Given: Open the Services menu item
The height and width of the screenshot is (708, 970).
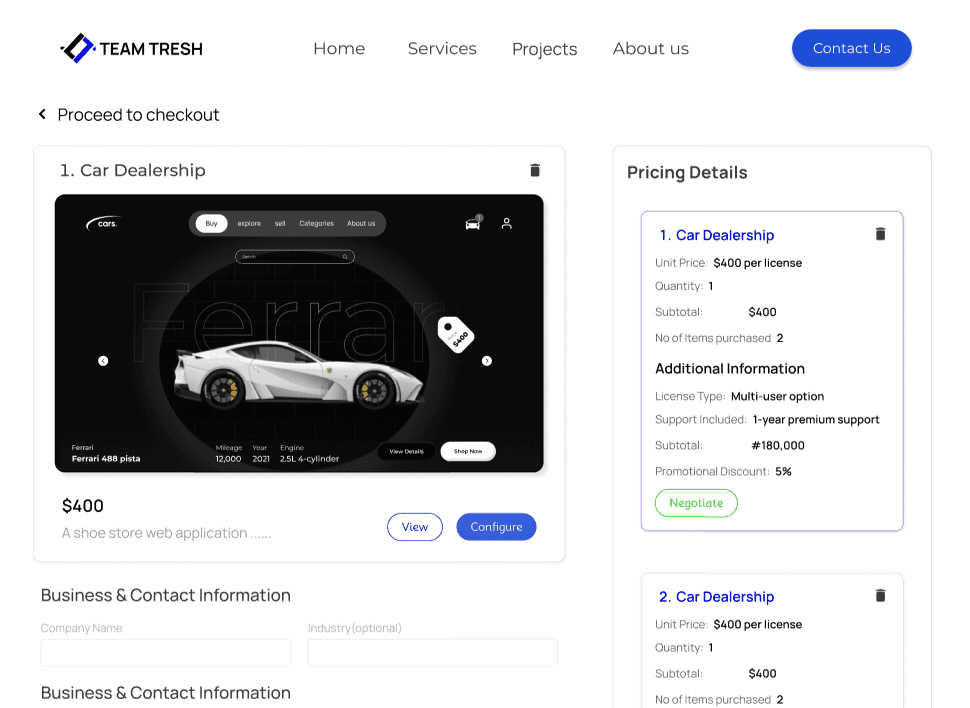Looking at the screenshot, I should (442, 48).
